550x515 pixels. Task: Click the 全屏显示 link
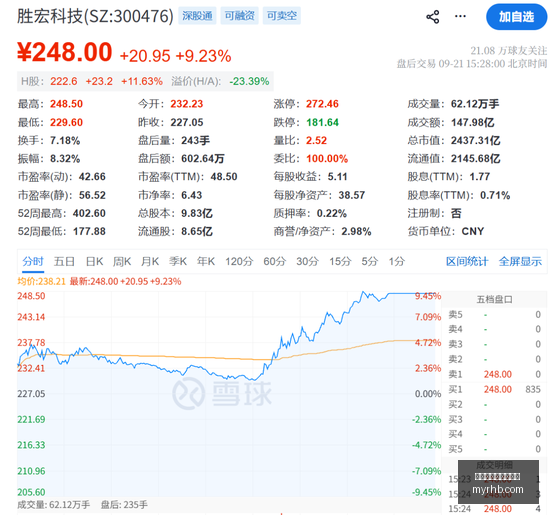coord(520,261)
